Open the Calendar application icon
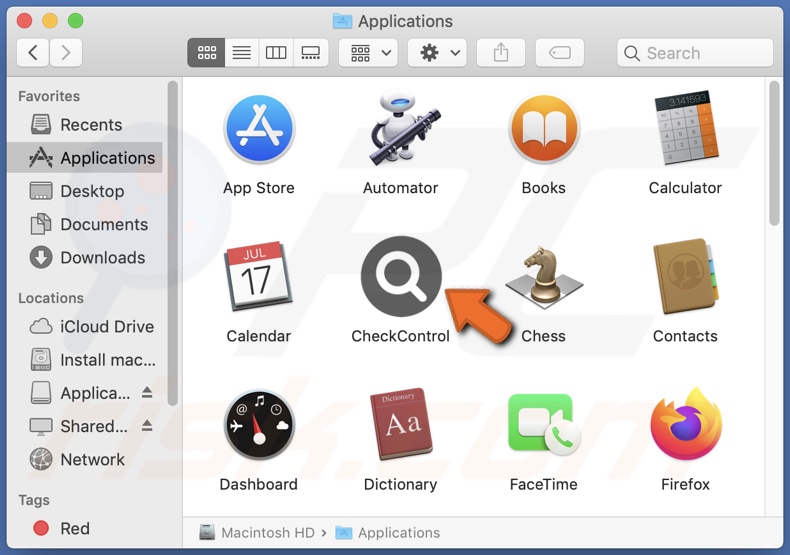The image size is (790, 555). pyautogui.click(x=258, y=276)
